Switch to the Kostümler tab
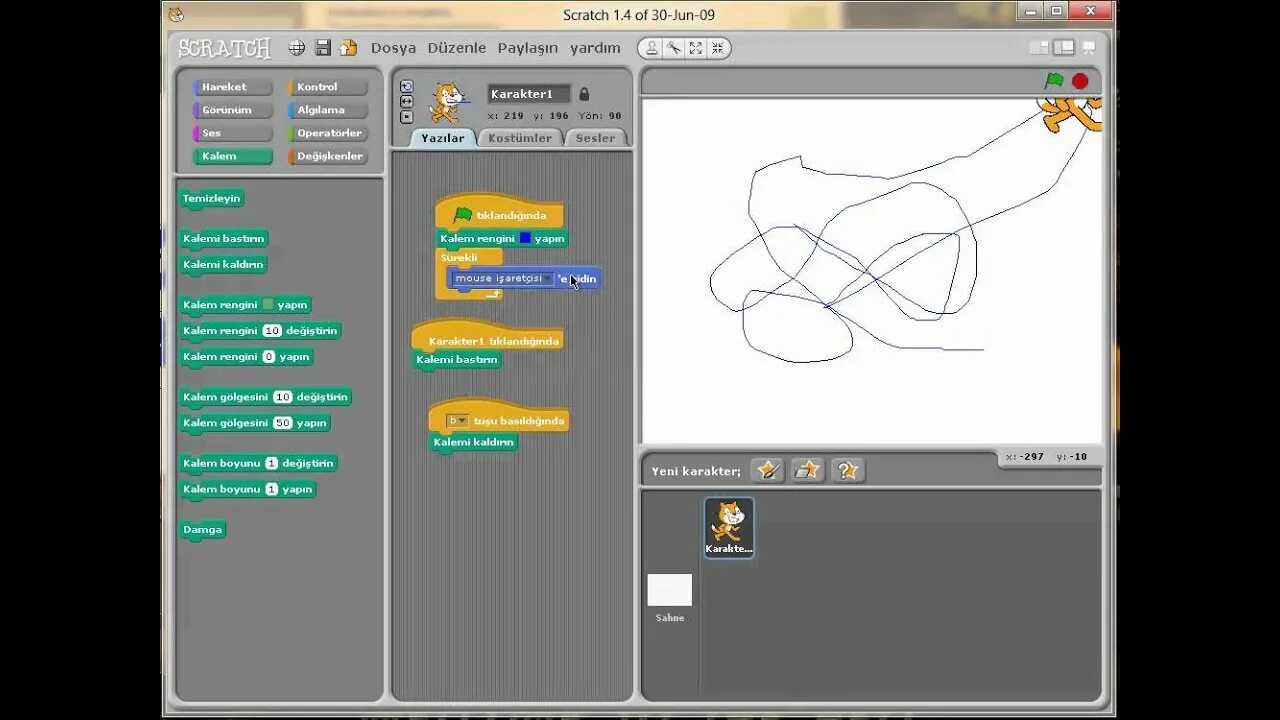Viewport: 1280px width, 720px height. coord(520,138)
